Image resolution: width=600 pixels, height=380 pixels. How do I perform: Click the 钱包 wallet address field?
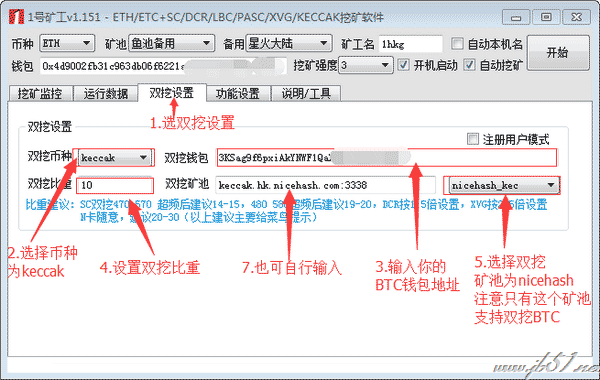(163, 66)
